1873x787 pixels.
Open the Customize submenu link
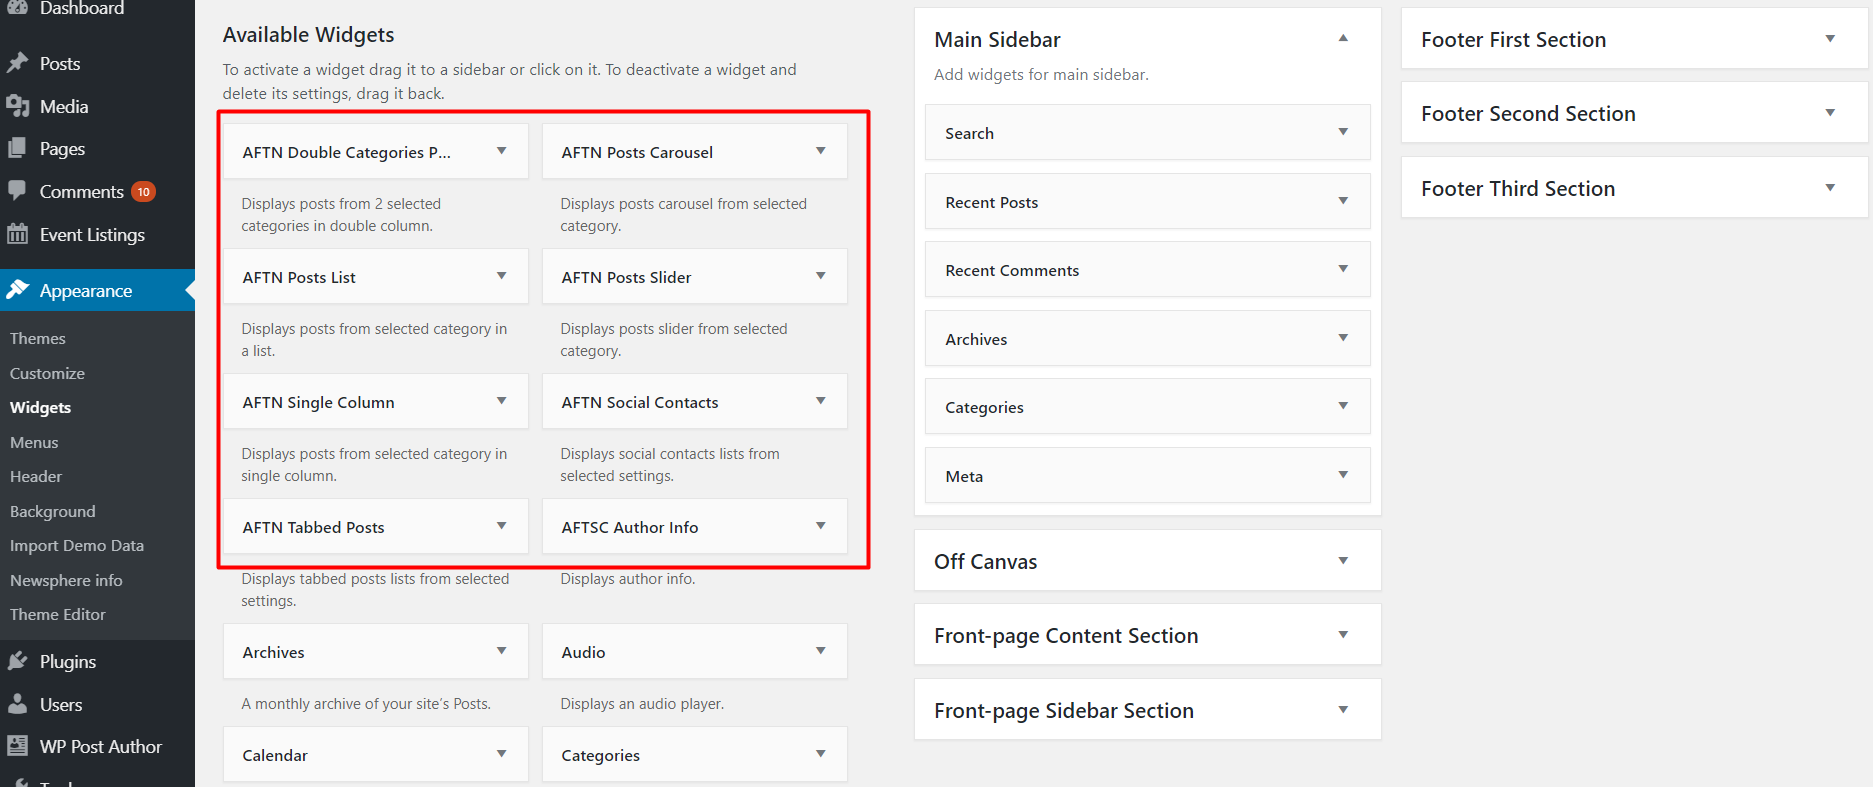pyautogui.click(x=47, y=373)
